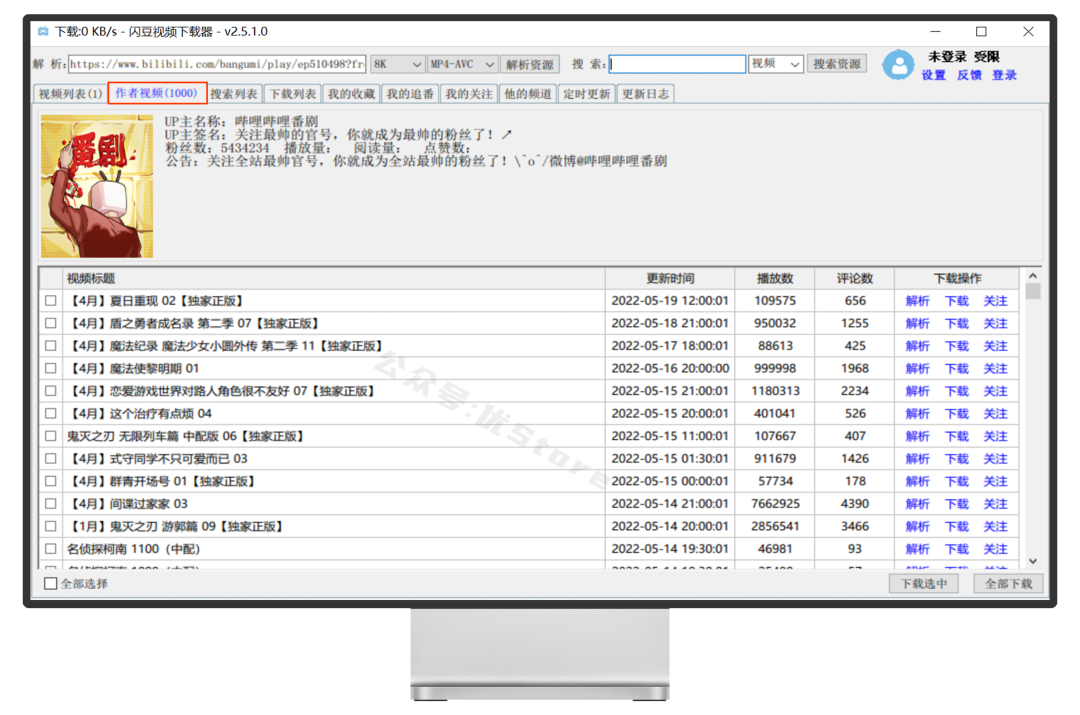Click the list scrollbar down arrow
Image resolution: width=1080 pixels, height=715 pixels.
pos(1032,561)
